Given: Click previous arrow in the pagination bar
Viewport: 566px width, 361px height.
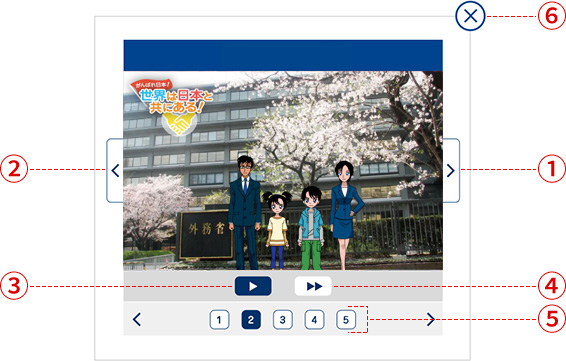Looking at the screenshot, I should (137, 319).
